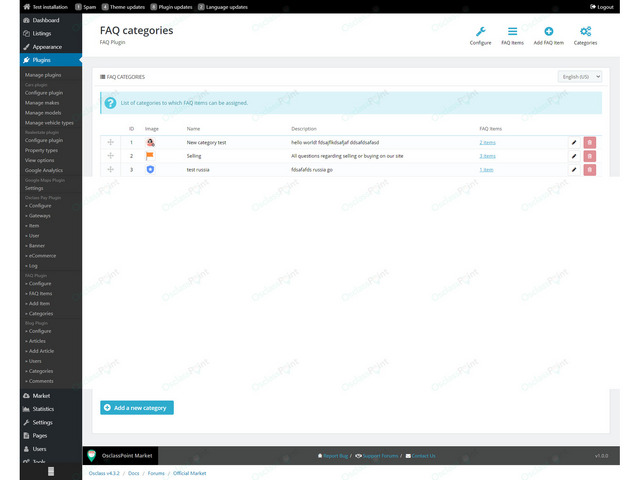Image resolution: width=640 pixels, height=480 pixels.
Task: Open Language updates in the top bar
Action: pos(223,7)
